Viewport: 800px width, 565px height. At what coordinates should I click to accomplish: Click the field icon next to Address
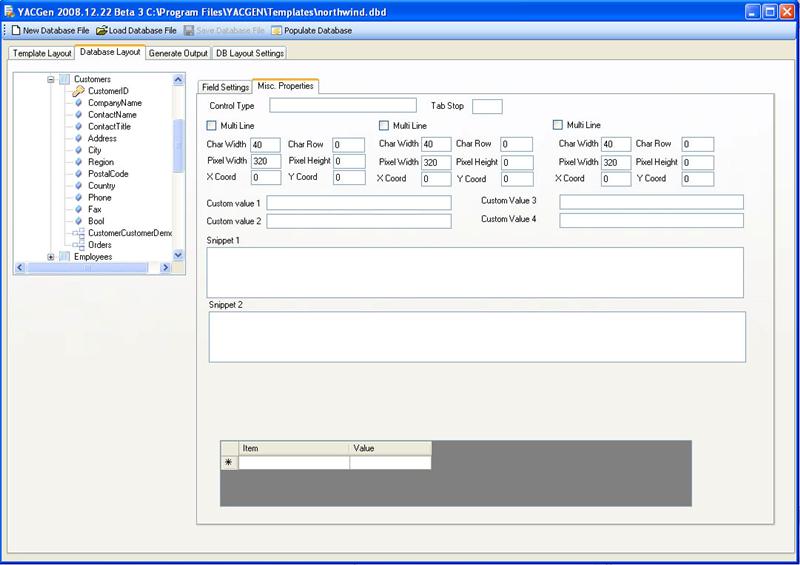point(79,138)
